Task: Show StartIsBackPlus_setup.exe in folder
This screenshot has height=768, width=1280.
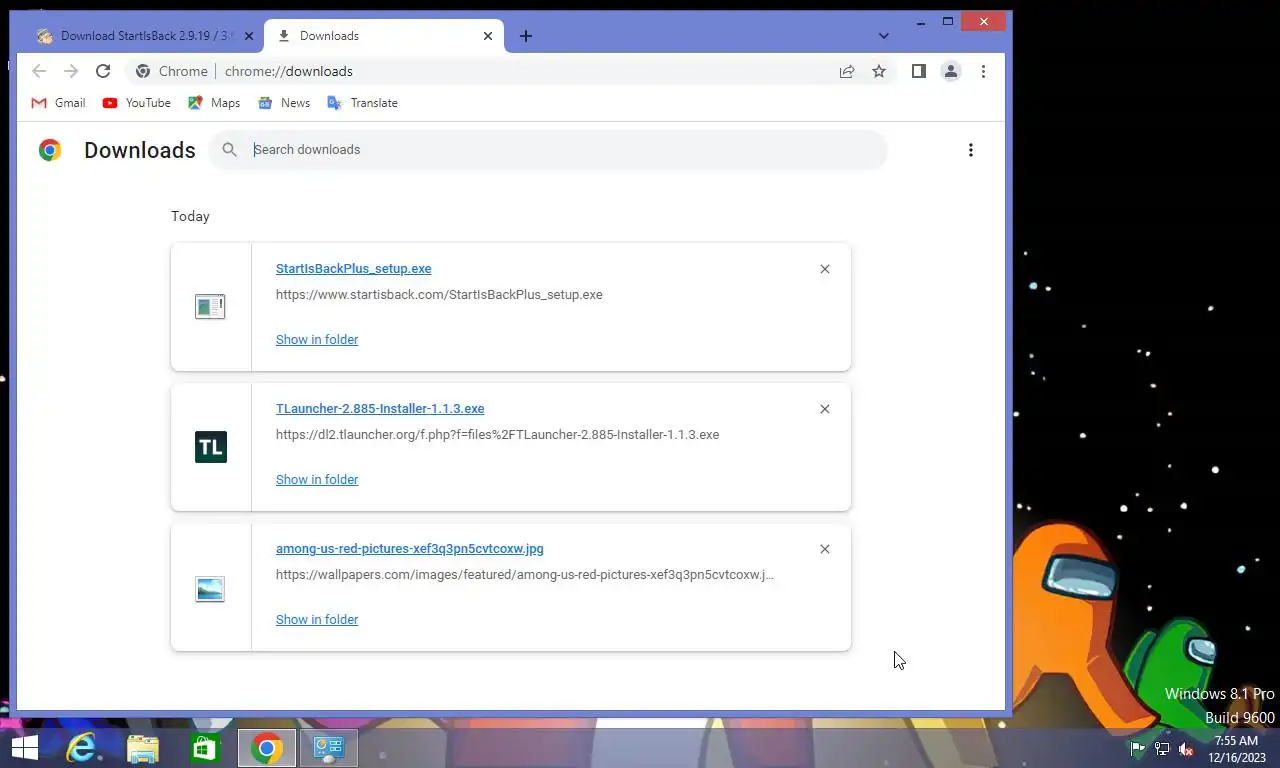Action: (317, 340)
